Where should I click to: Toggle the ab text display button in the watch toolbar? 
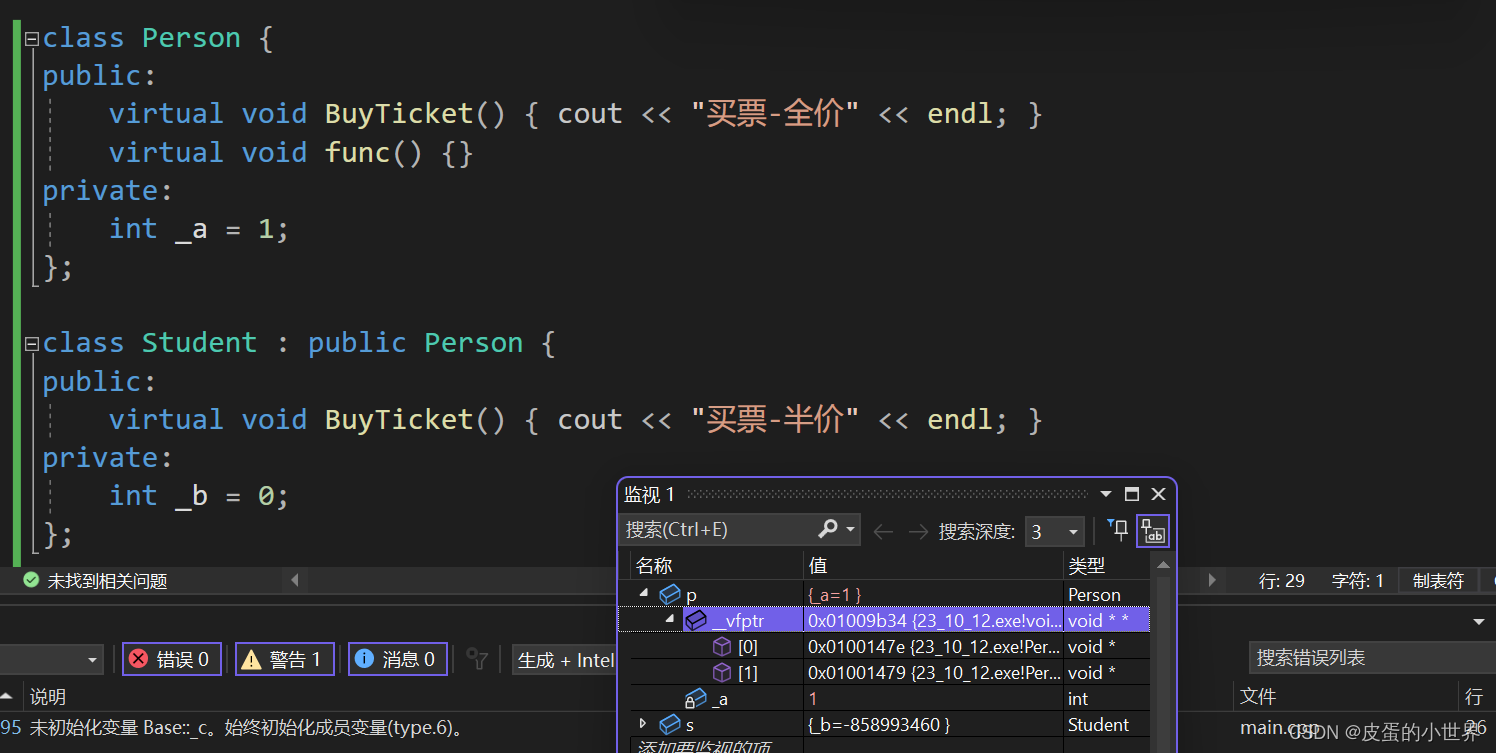tap(1153, 531)
